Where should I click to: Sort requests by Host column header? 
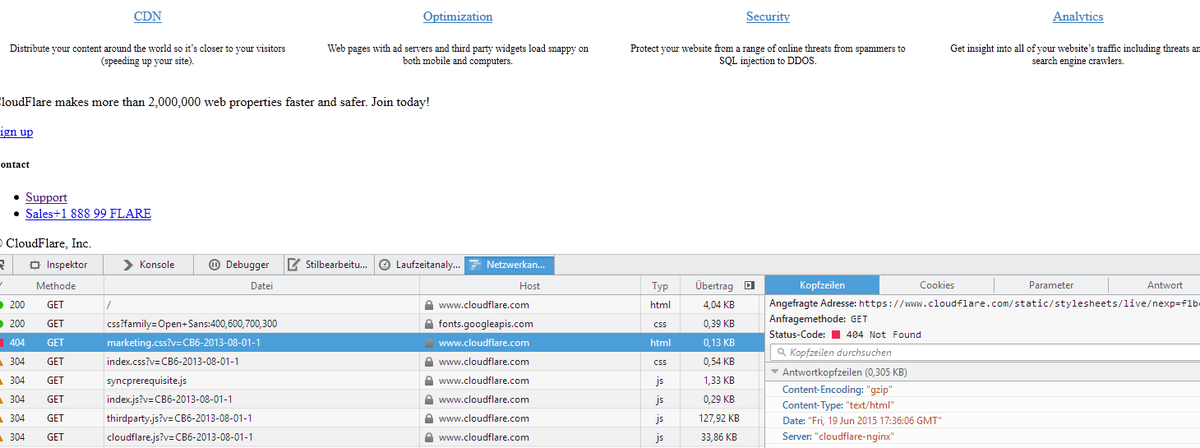(x=529, y=286)
